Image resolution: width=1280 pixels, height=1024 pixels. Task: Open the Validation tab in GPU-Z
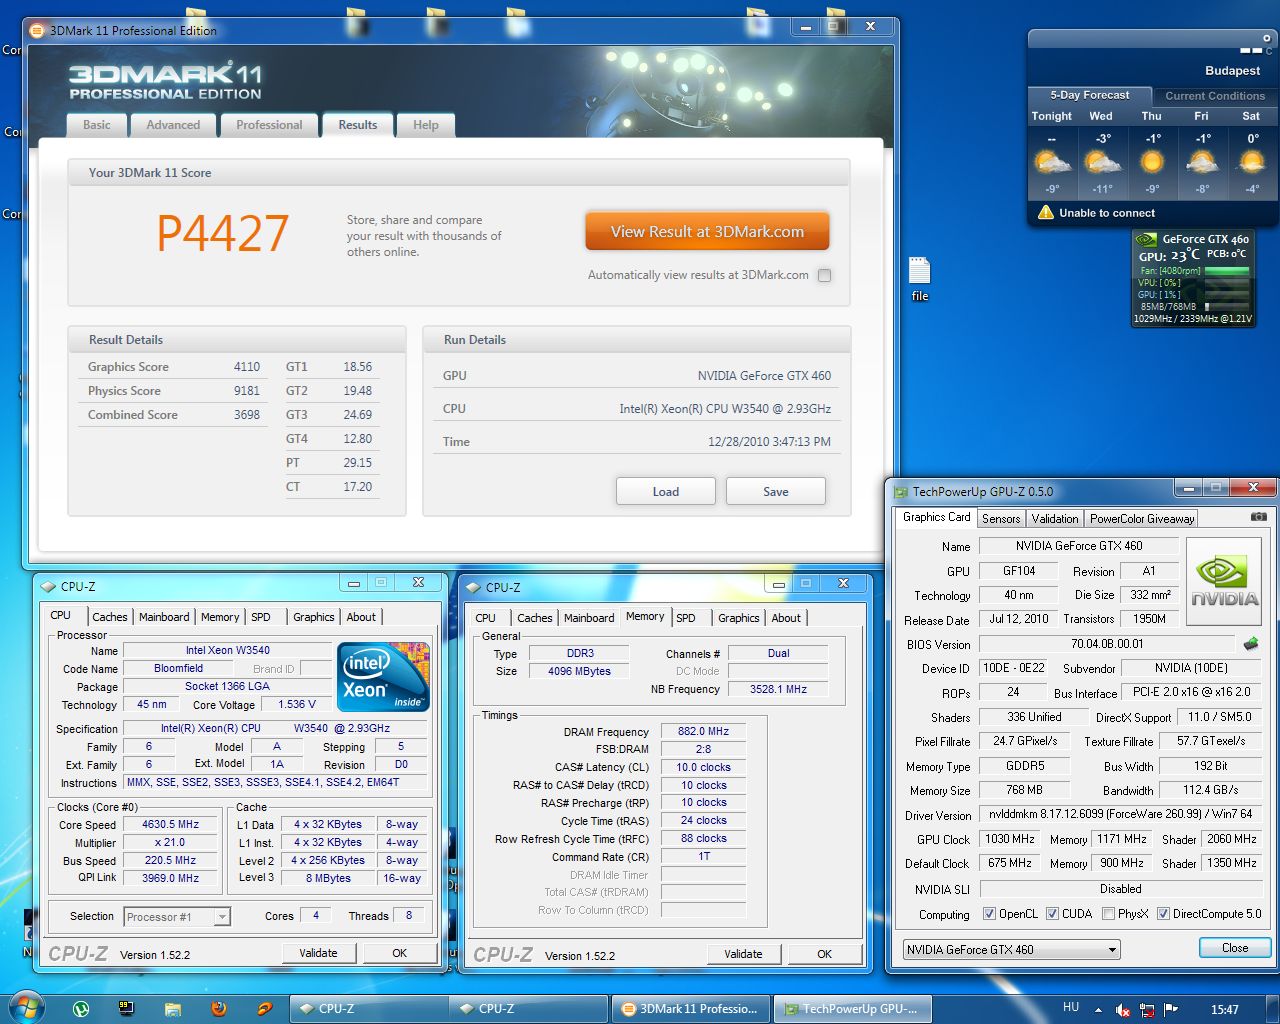pos(1055,518)
